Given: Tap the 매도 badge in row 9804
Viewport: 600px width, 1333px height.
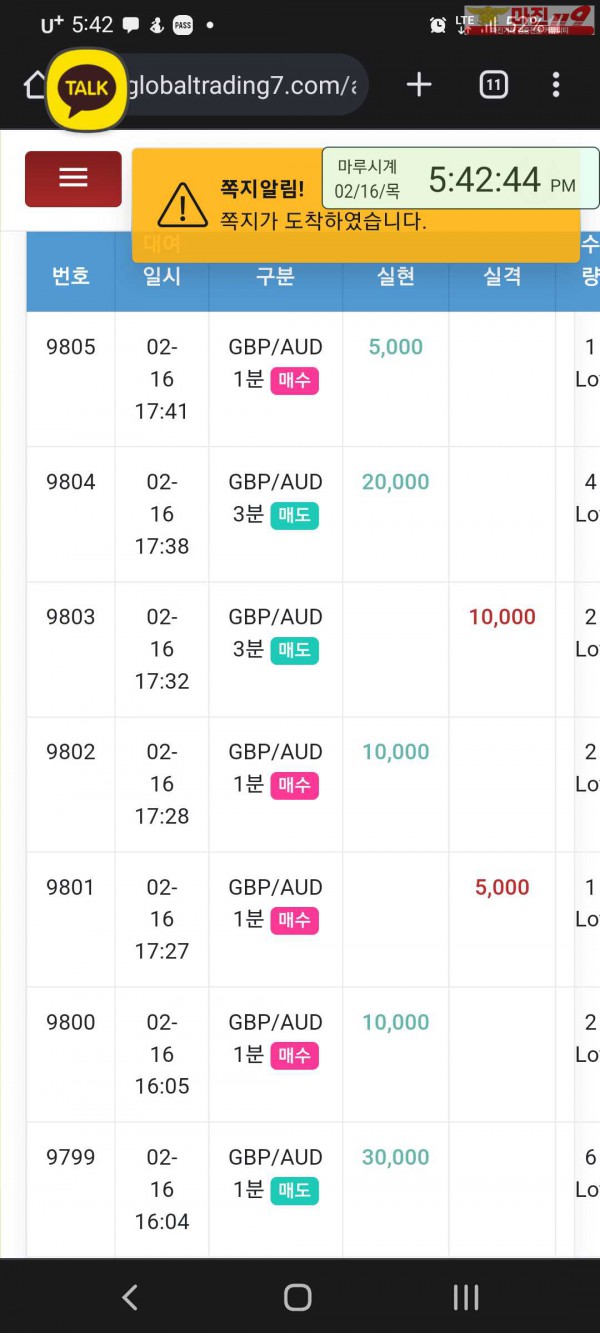Looking at the screenshot, I should (x=294, y=515).
